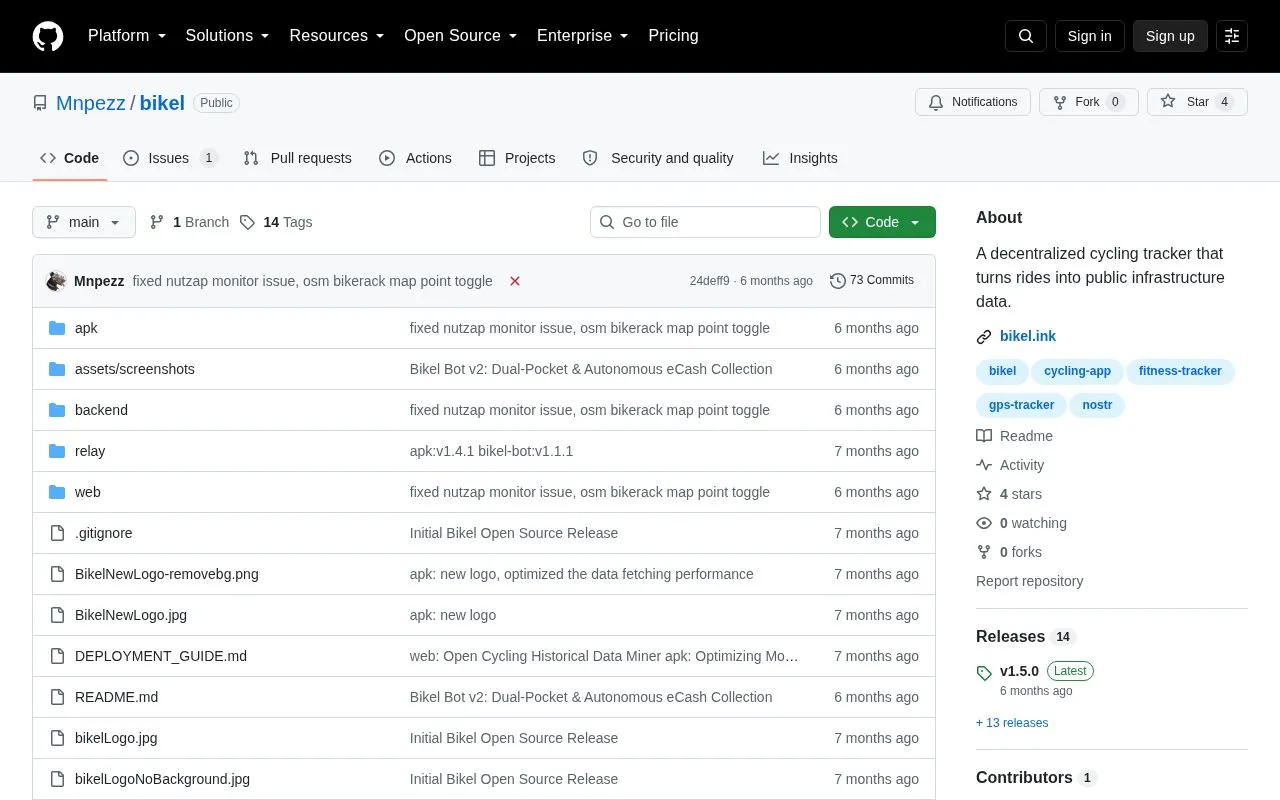Click the book icon next to Readme
The height and width of the screenshot is (800, 1280).
point(984,436)
